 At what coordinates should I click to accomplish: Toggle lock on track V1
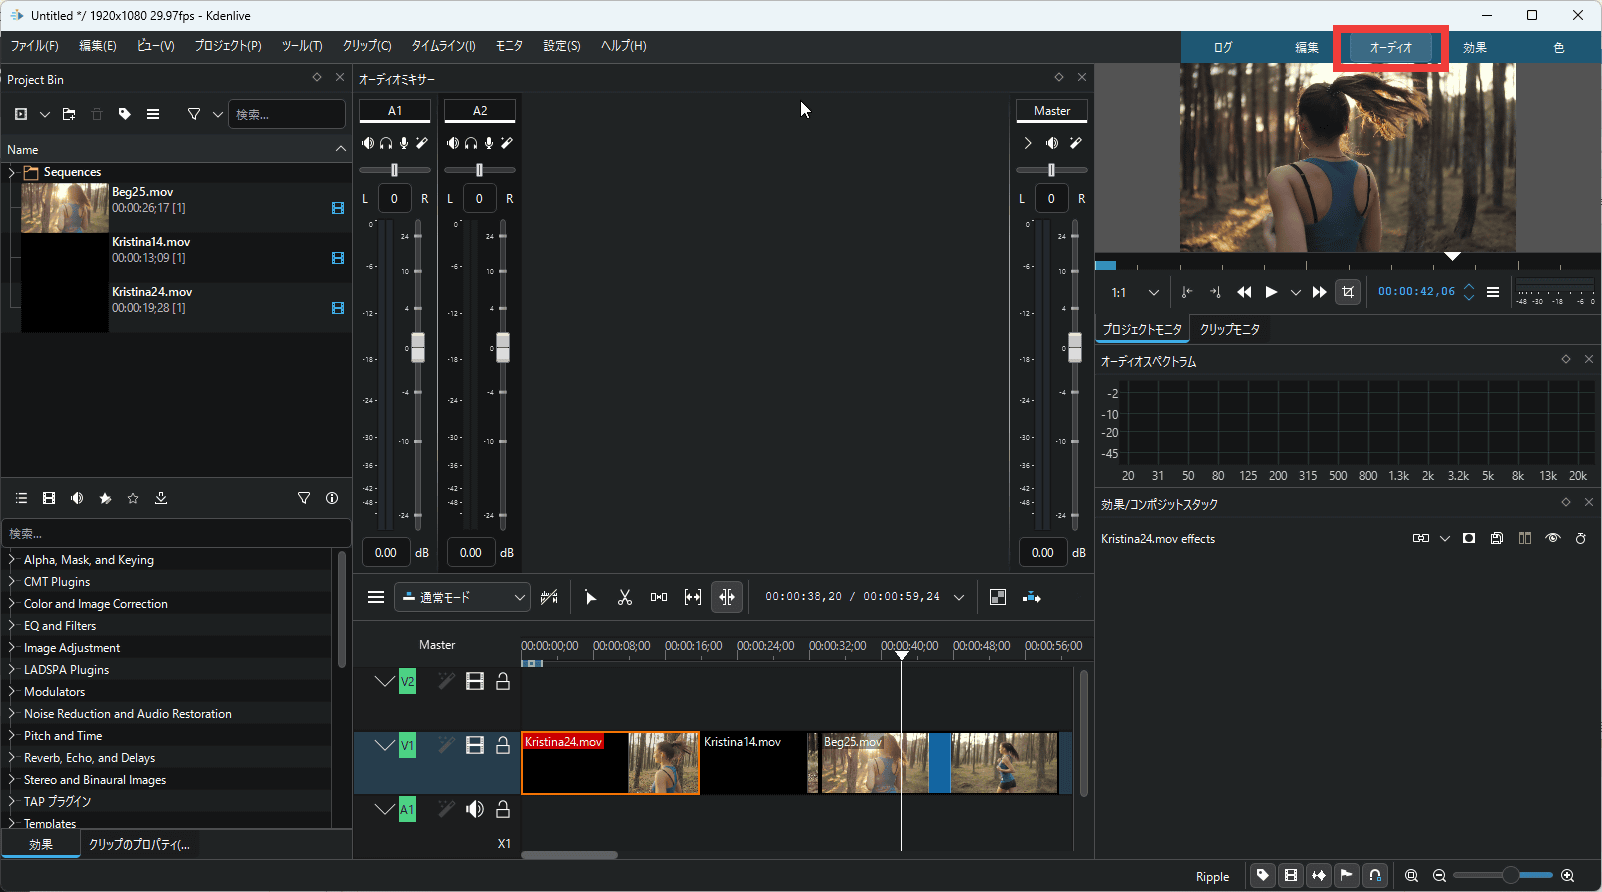(x=503, y=745)
